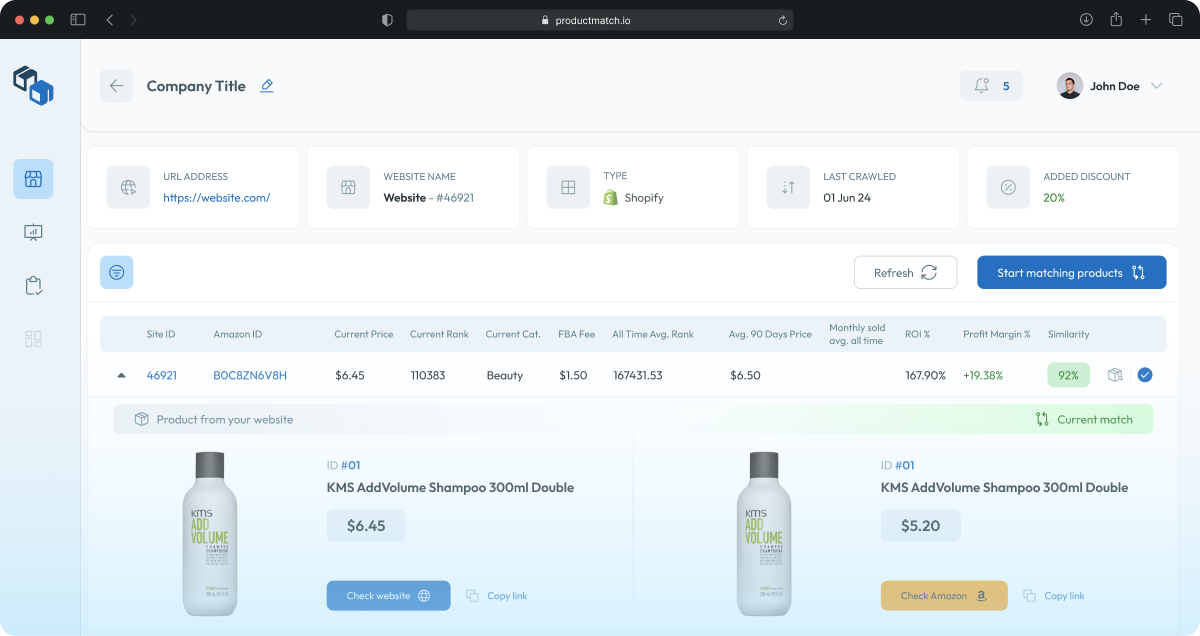Image resolution: width=1200 pixels, height=636 pixels.
Task: Click the productmatch.io address bar
Action: coord(600,20)
